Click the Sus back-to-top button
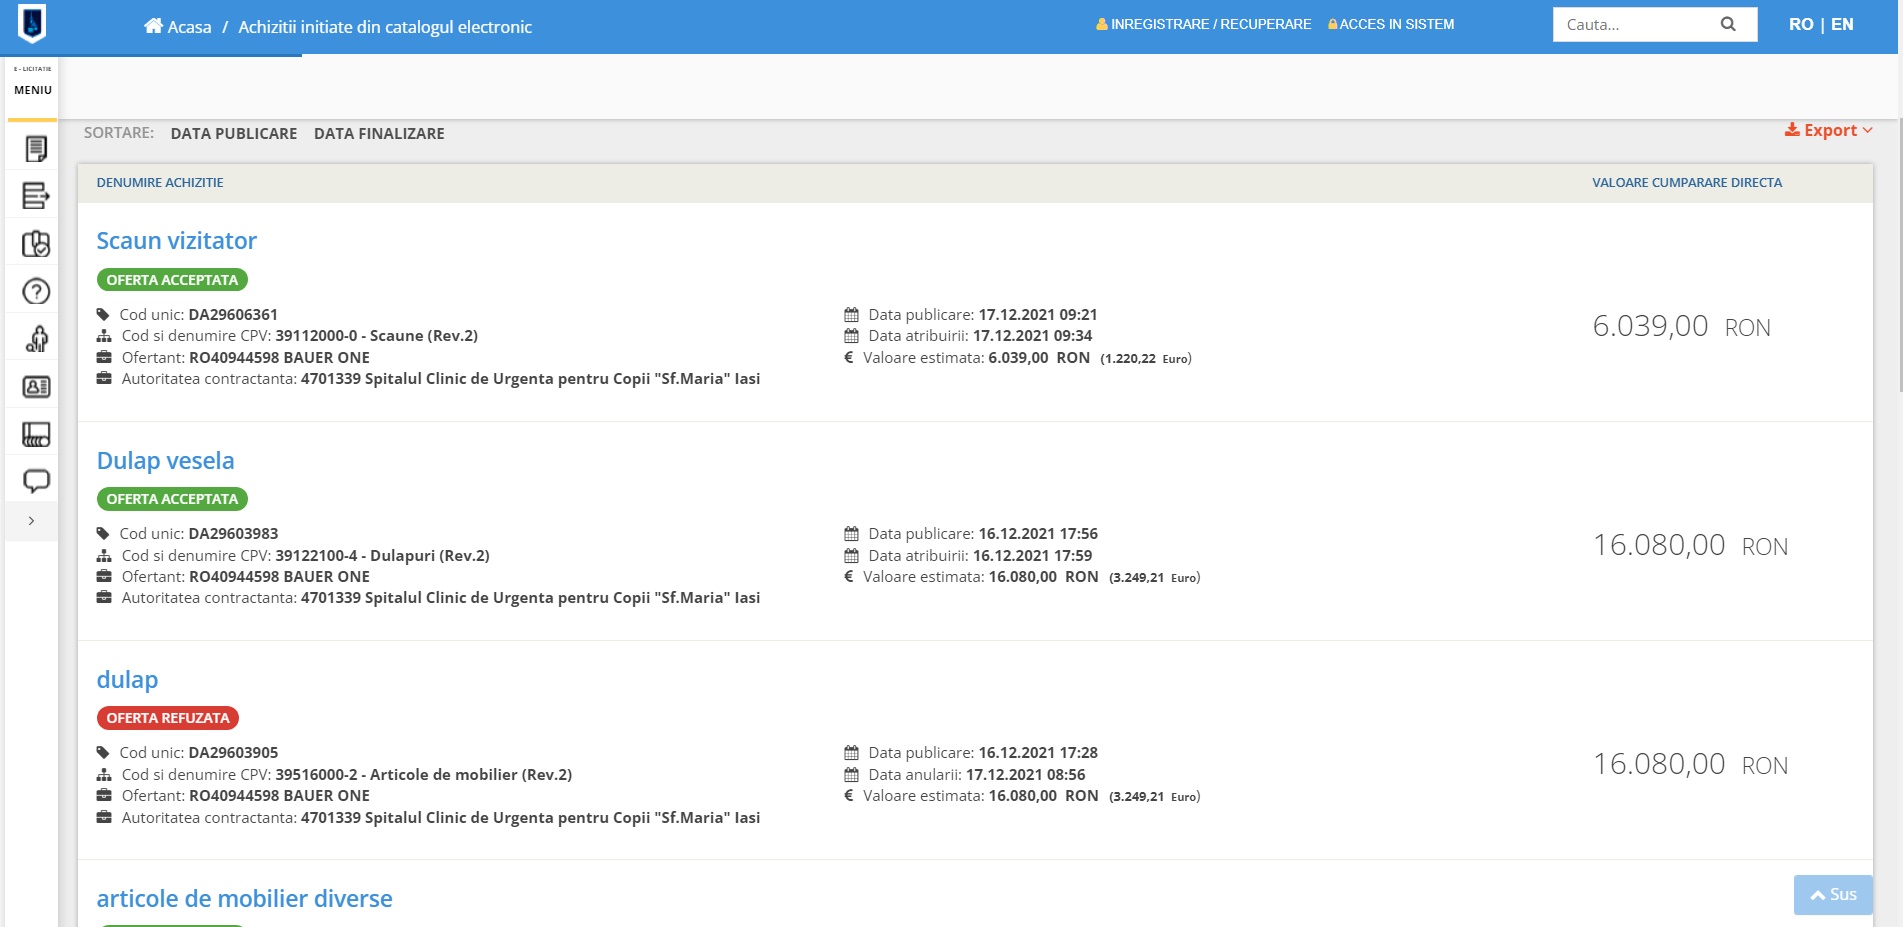The height and width of the screenshot is (927, 1903). (1833, 895)
